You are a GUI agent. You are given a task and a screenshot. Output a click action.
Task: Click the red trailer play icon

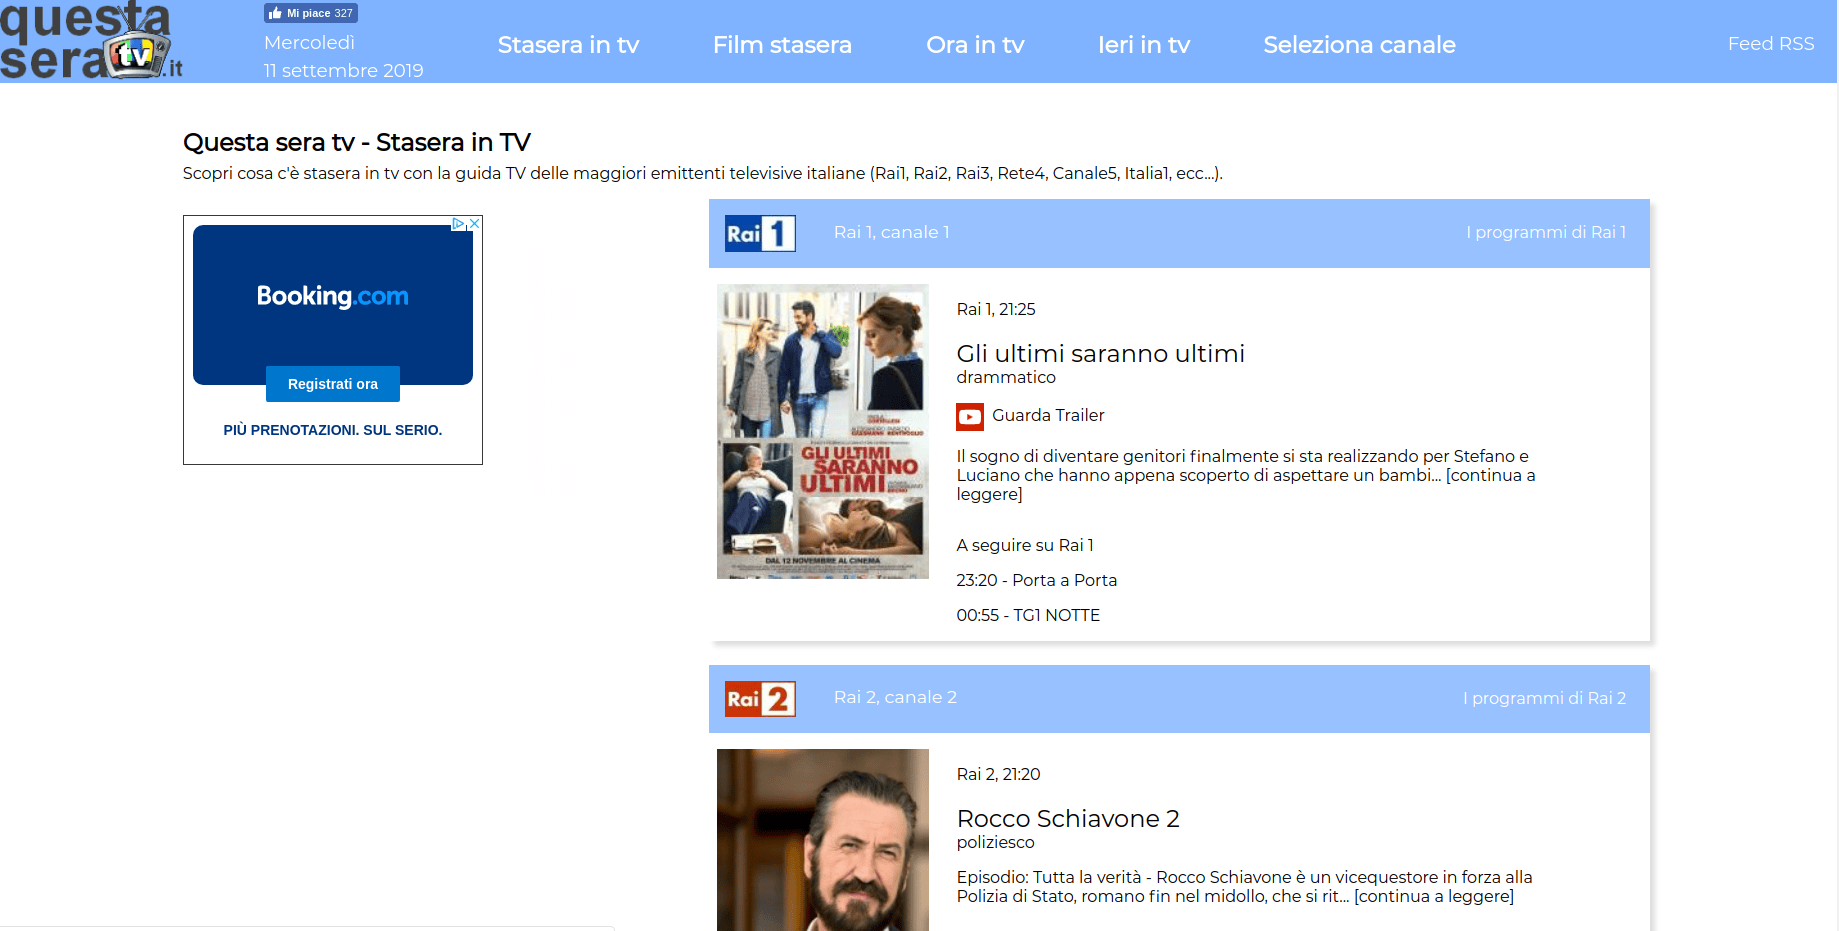click(x=969, y=416)
